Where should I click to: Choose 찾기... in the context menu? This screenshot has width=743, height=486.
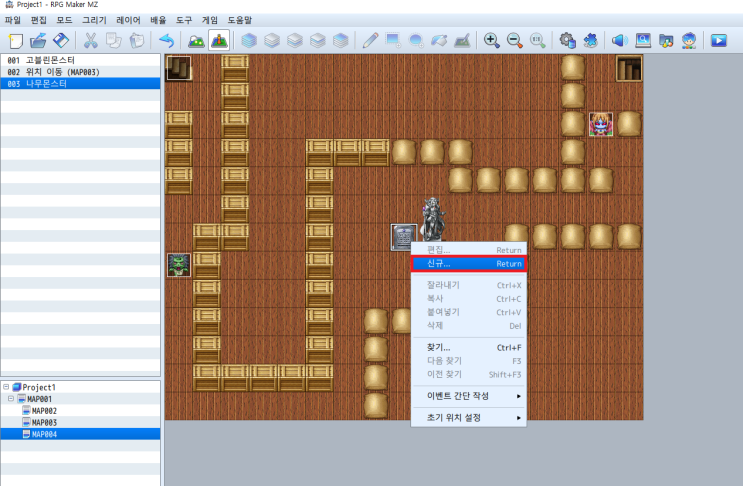(469, 347)
